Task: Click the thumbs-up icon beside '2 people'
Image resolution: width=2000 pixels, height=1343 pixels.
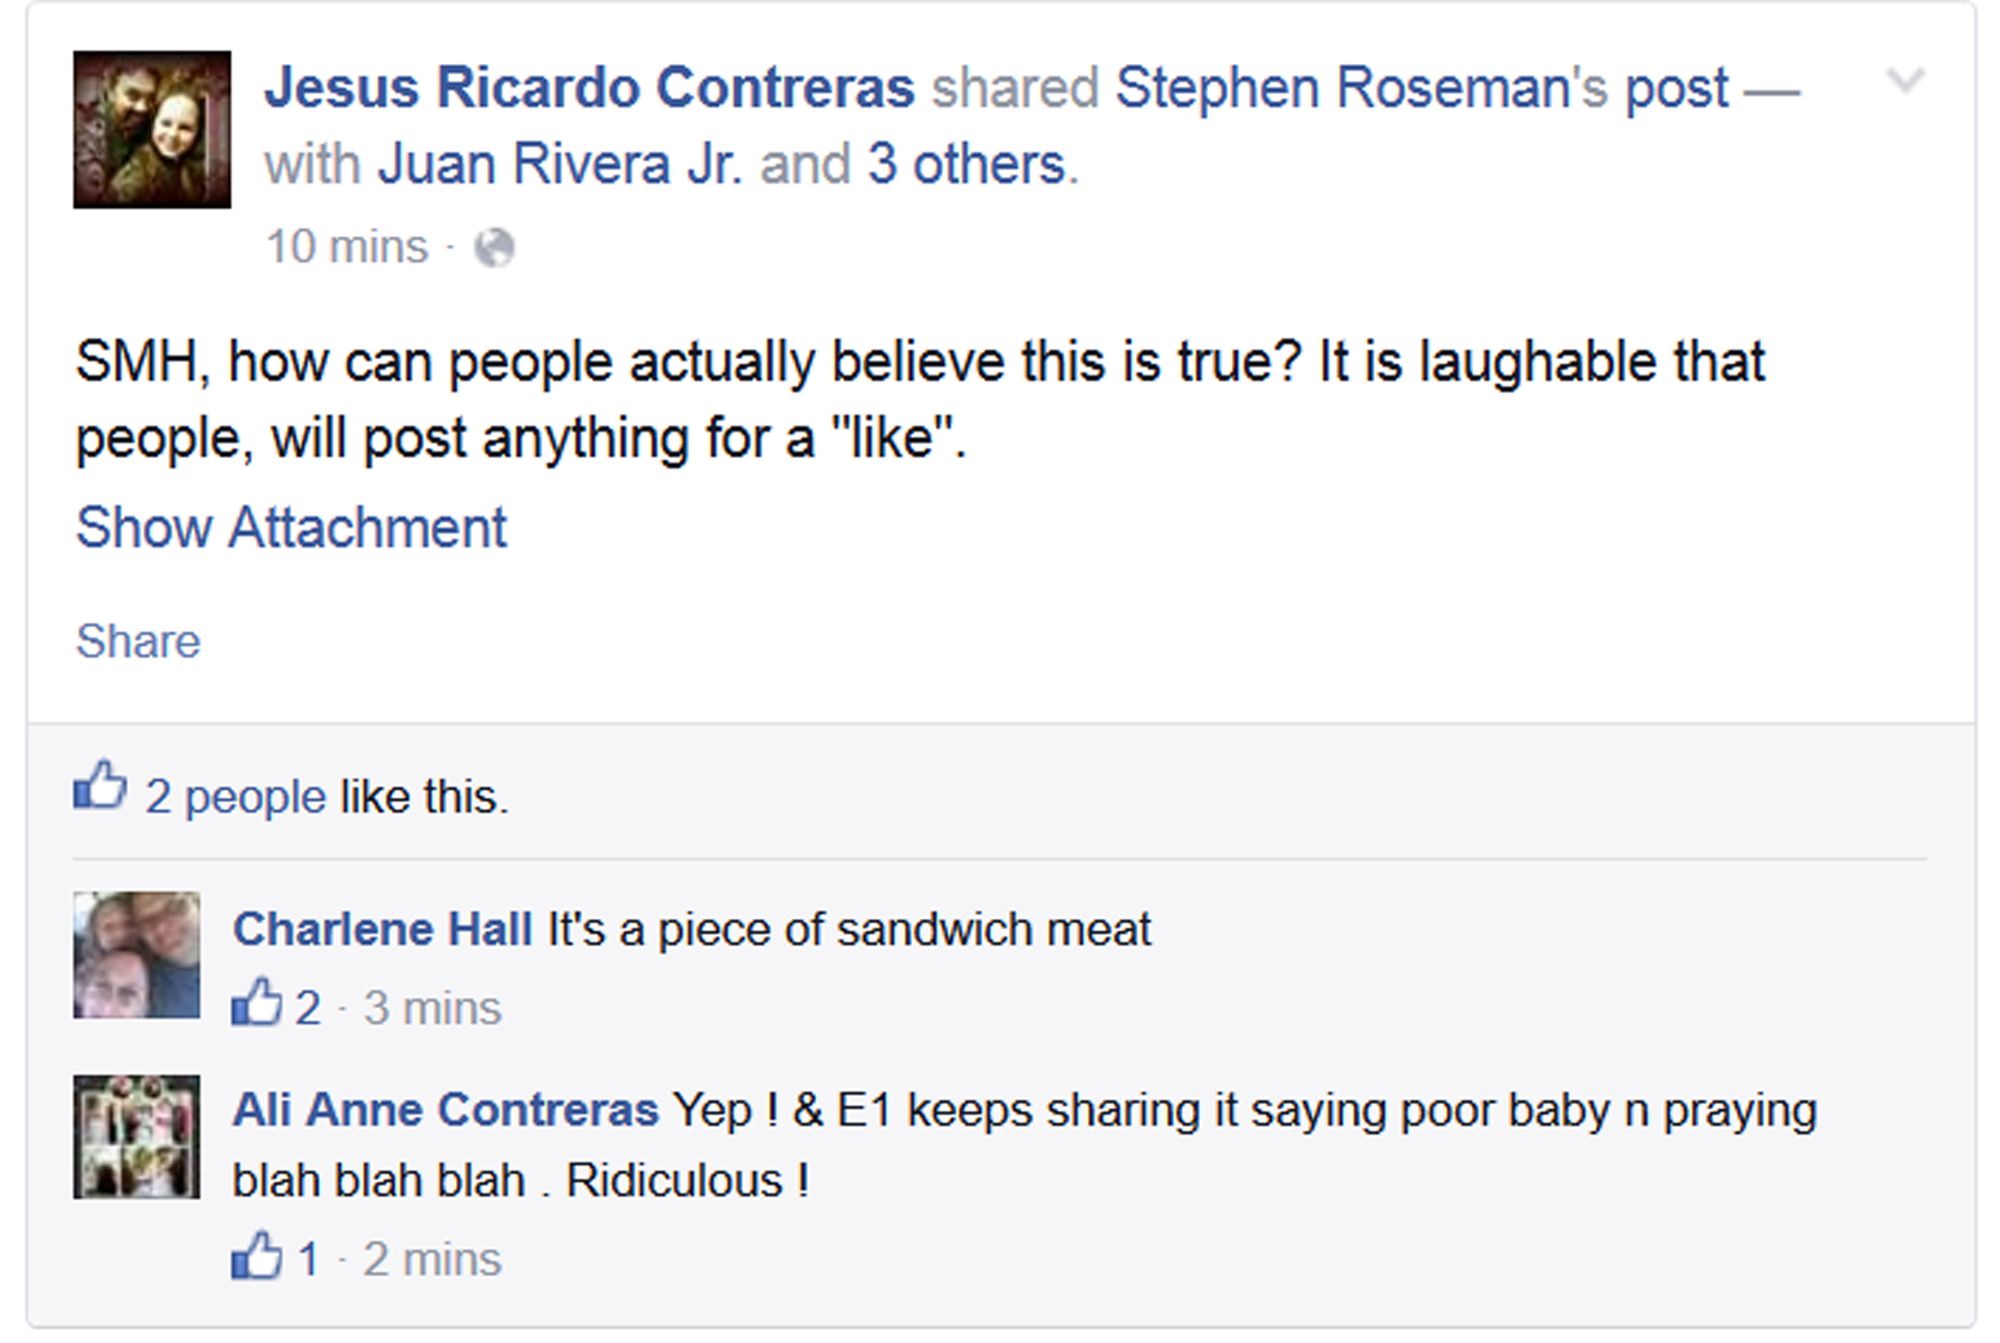Action: coord(100,786)
